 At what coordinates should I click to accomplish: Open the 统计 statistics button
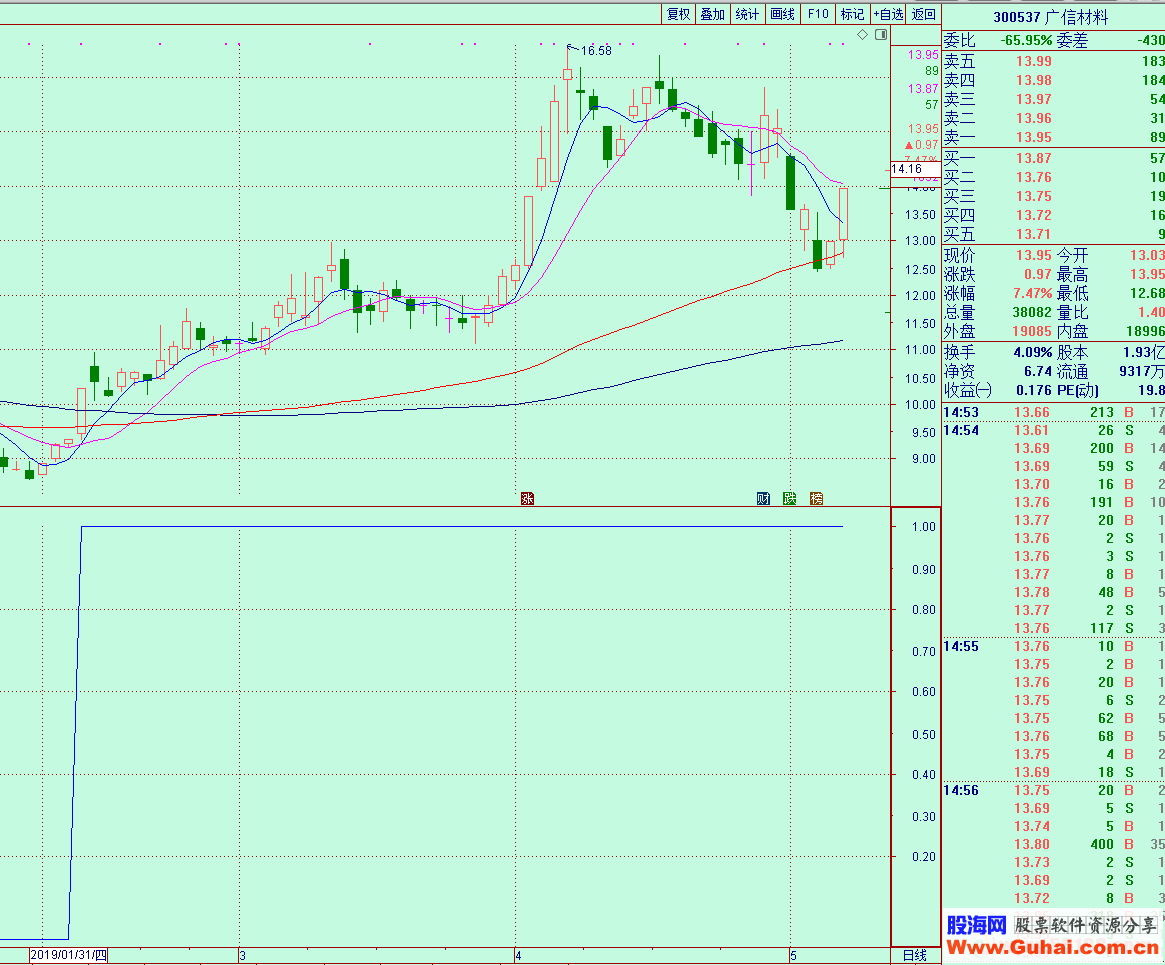(747, 14)
